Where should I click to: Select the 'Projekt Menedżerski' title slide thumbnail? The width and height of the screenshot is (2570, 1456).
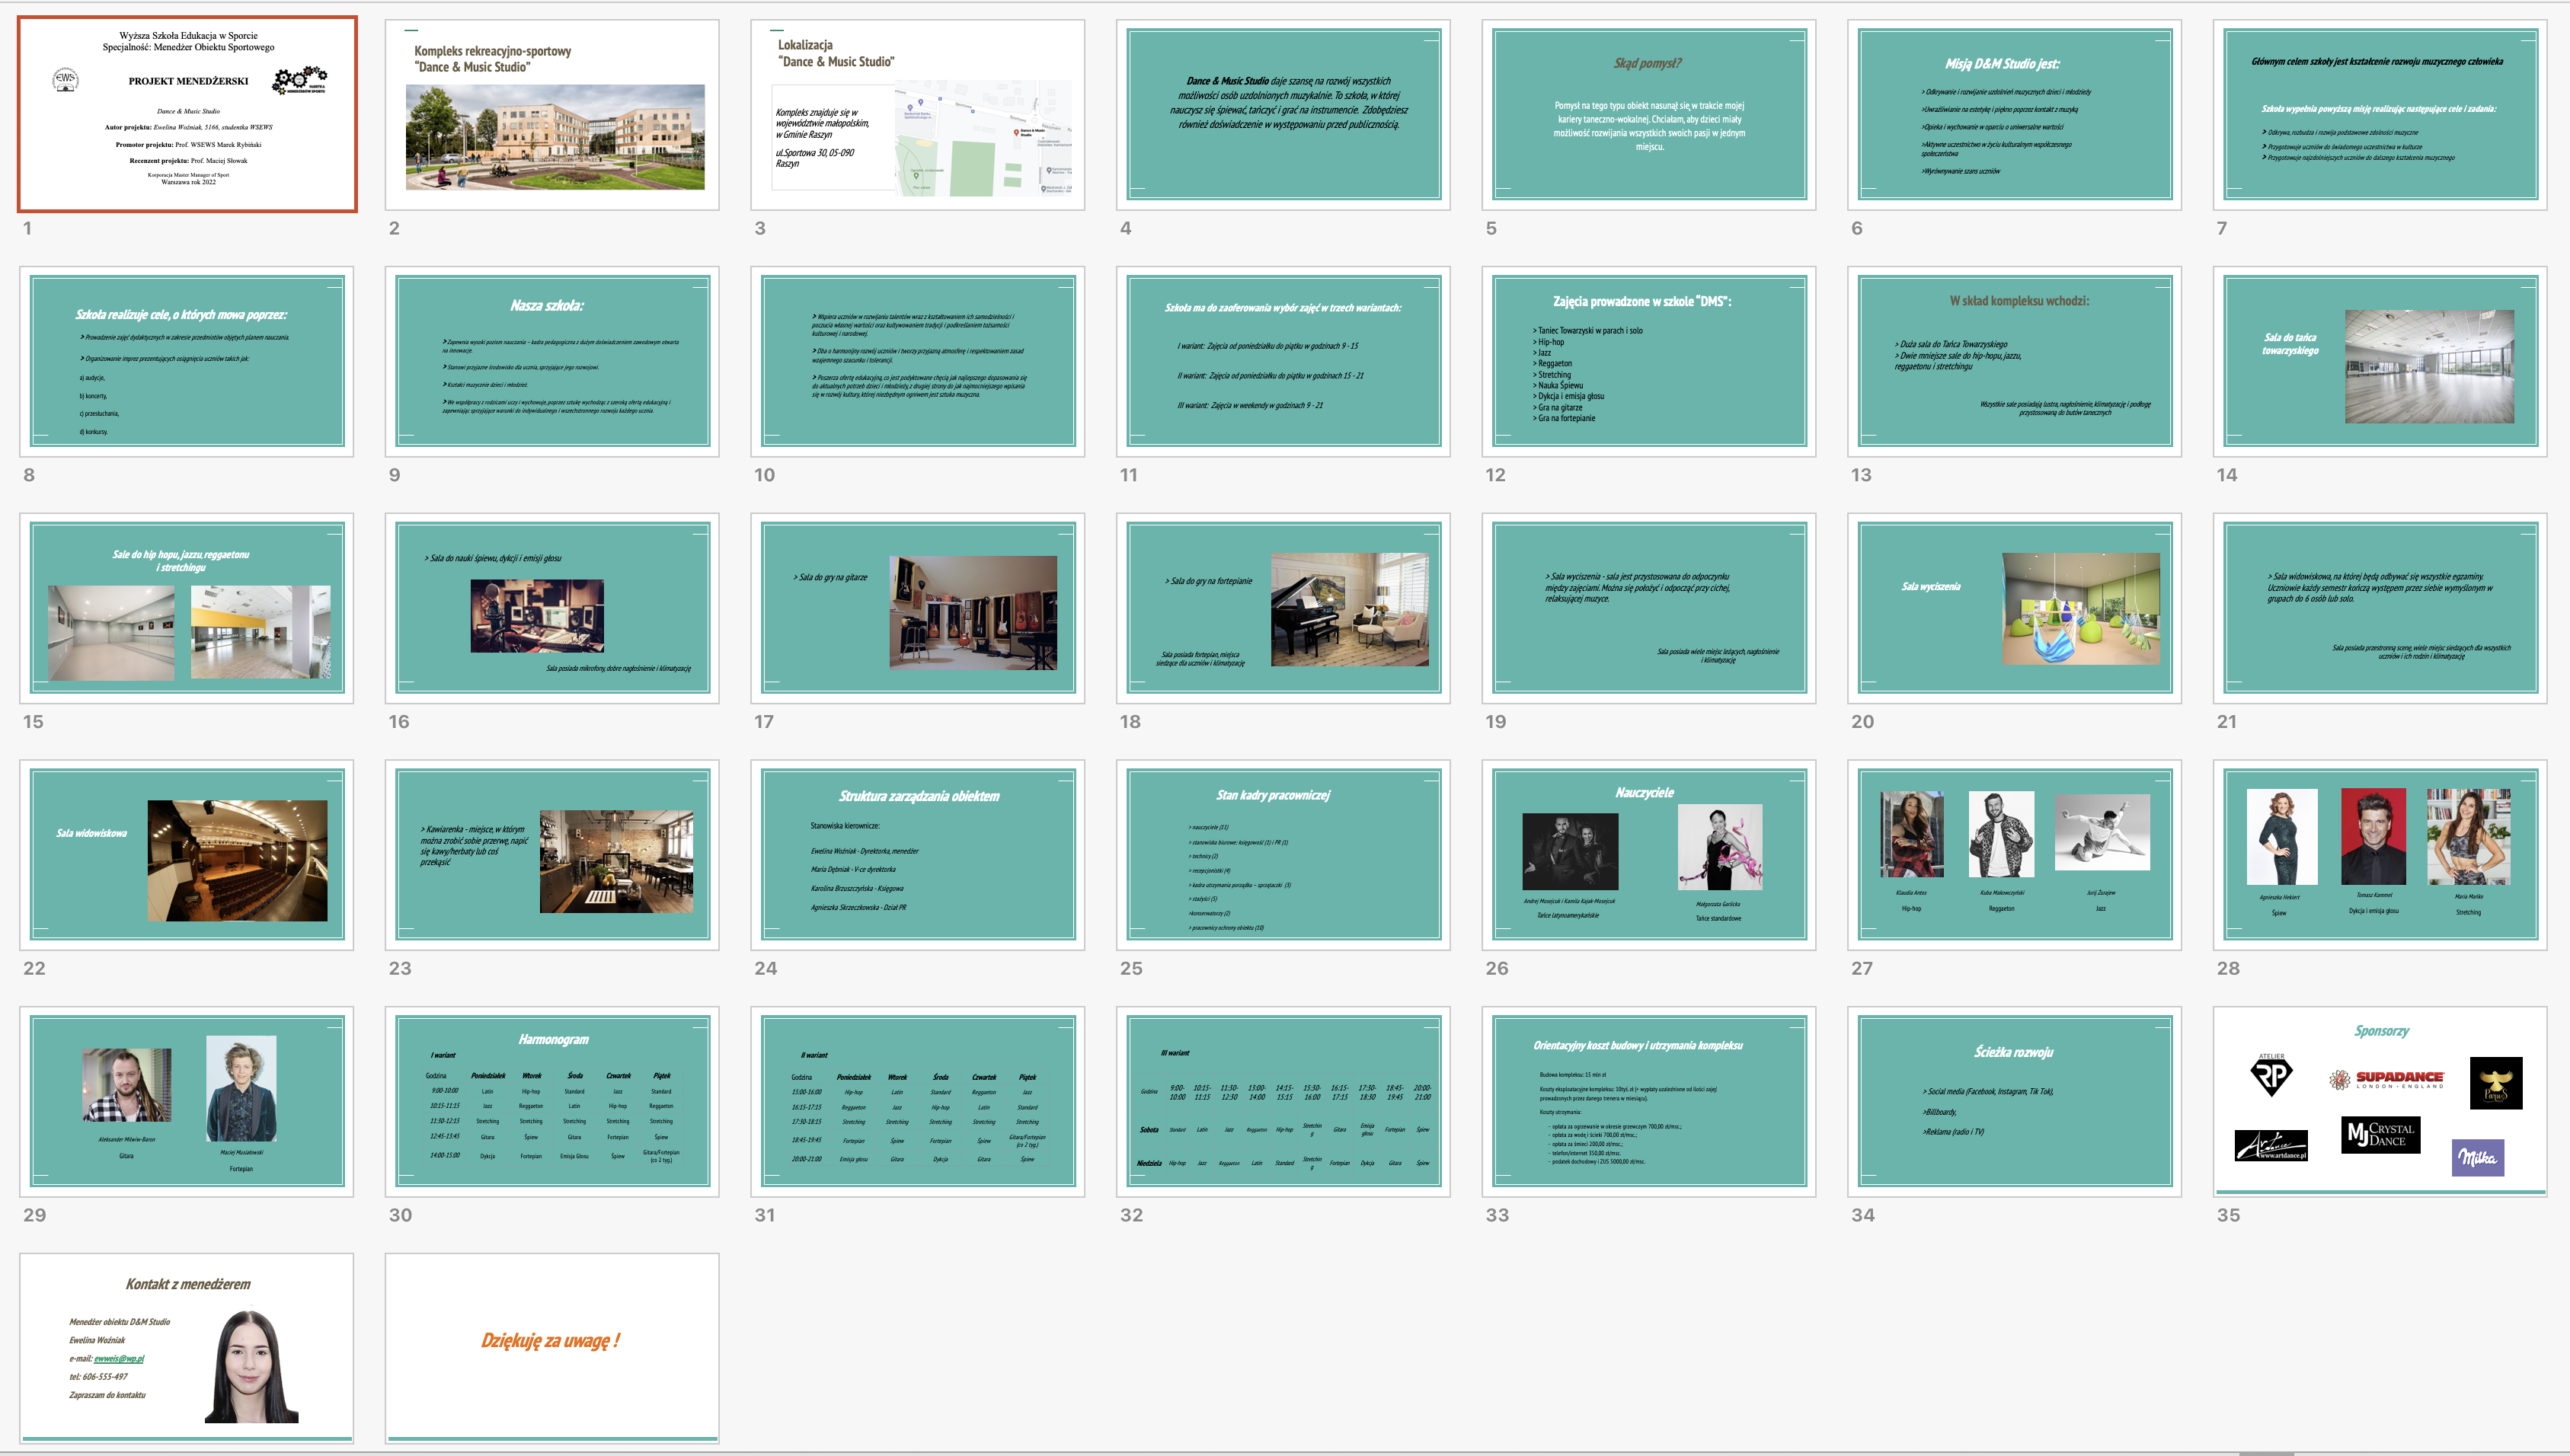[x=187, y=114]
